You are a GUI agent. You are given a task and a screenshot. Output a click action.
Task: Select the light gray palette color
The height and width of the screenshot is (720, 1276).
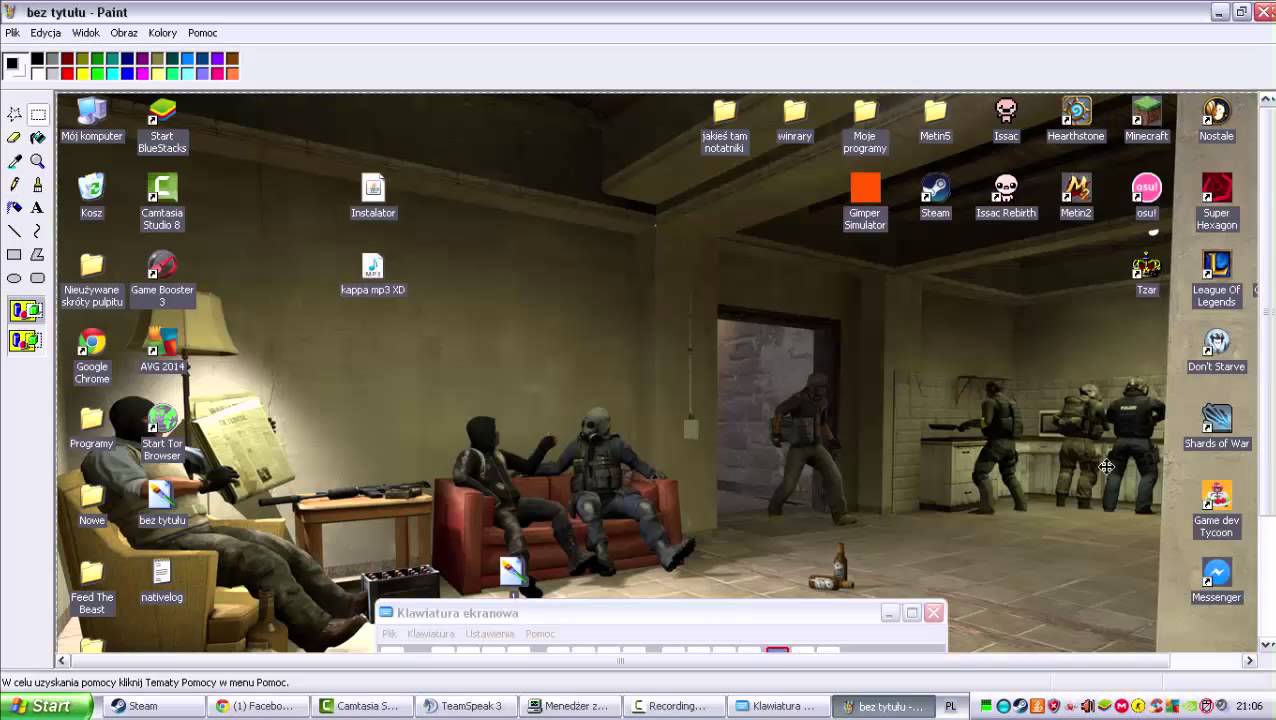(x=52, y=73)
